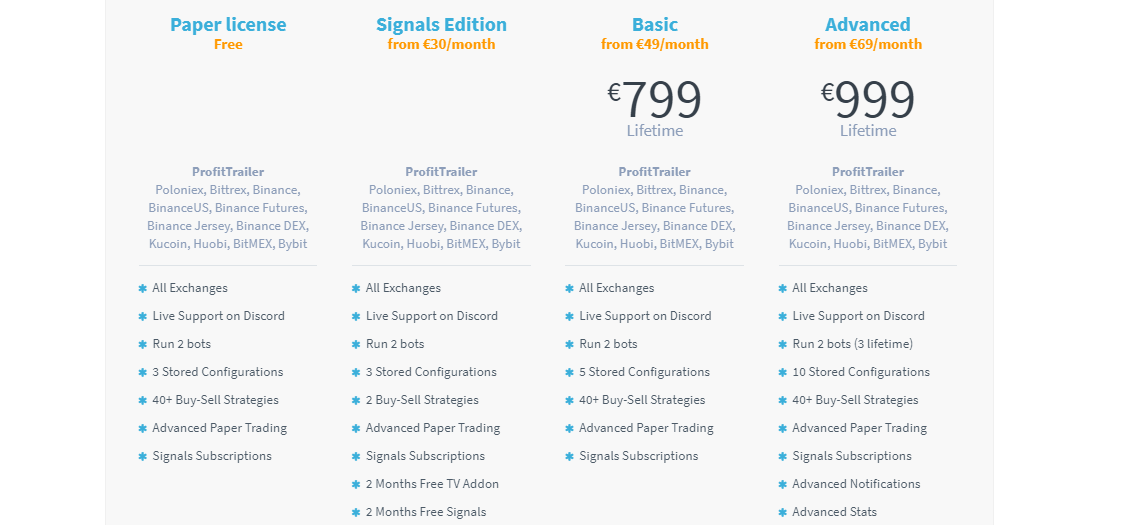The width and height of the screenshot is (1145, 525).
Task: Click asterisk icon beside Advanced Notifications
Action: tap(783, 484)
